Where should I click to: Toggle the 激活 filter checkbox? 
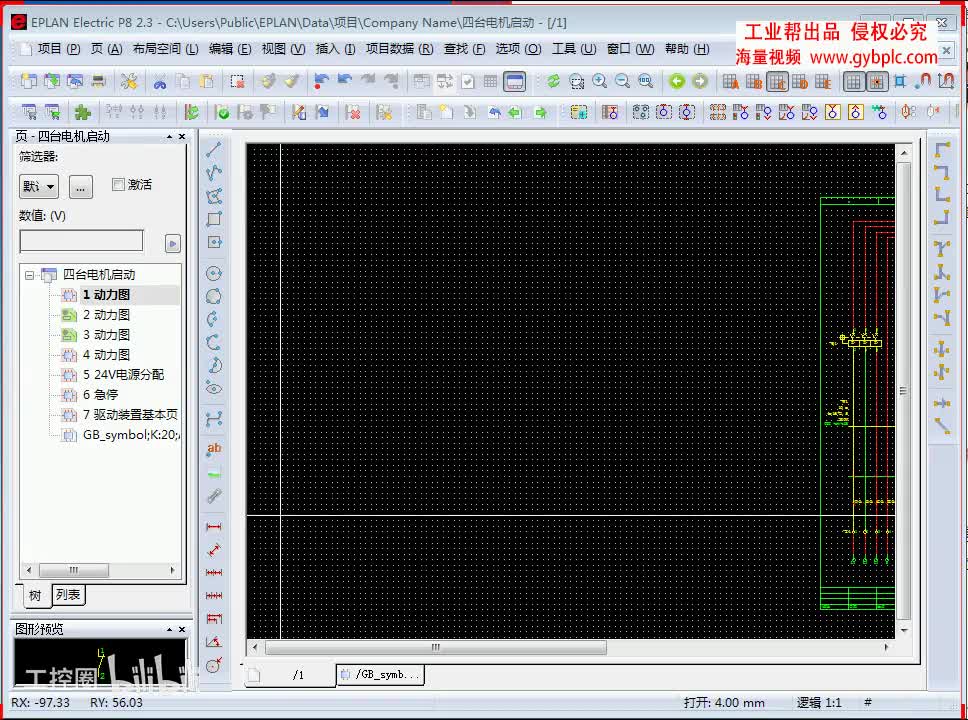(118, 184)
